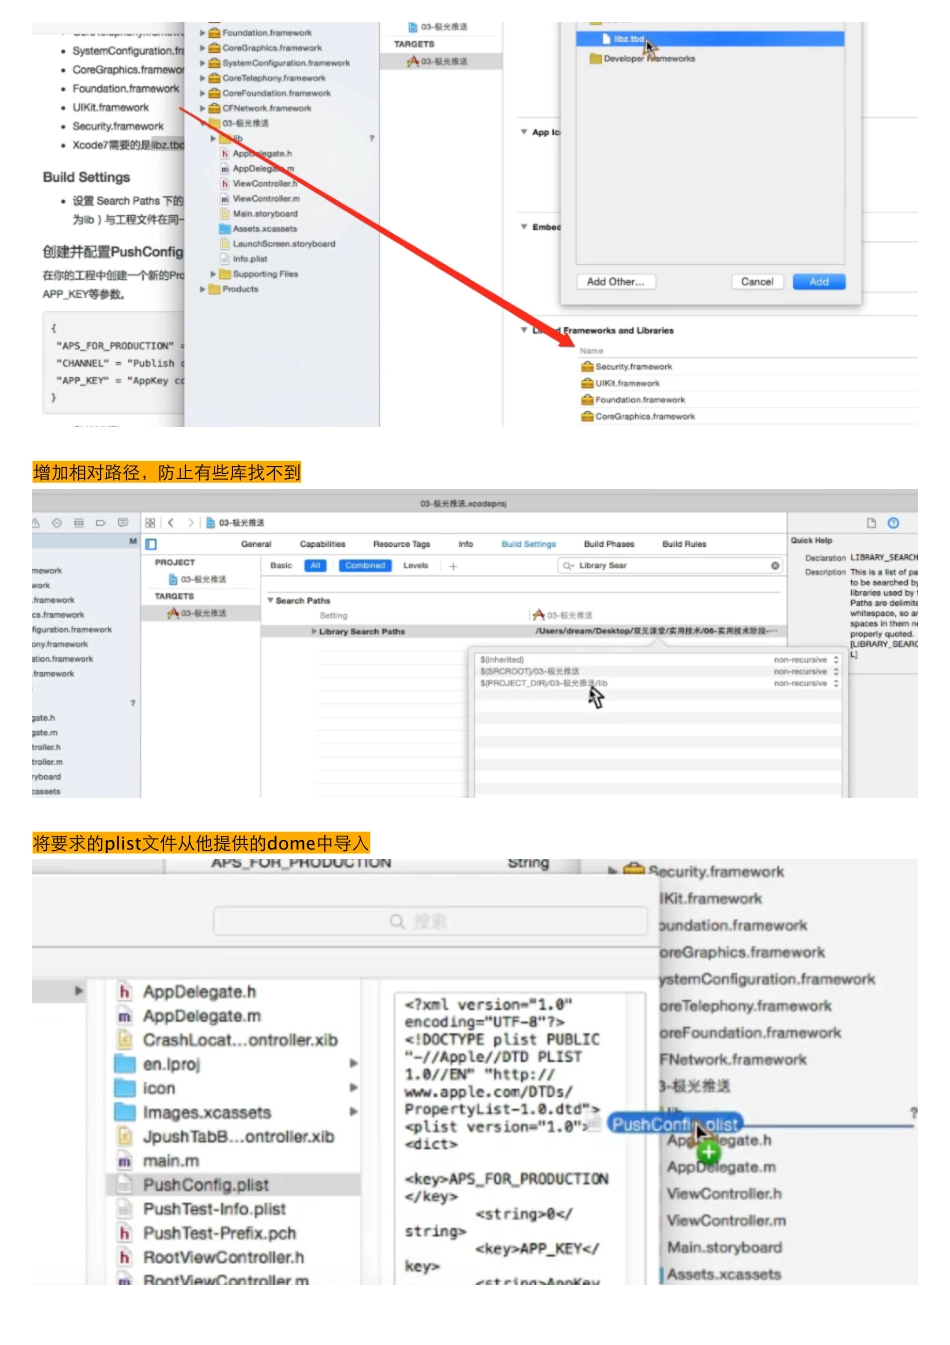
Task: Click the Add Other… button
Action: (615, 282)
